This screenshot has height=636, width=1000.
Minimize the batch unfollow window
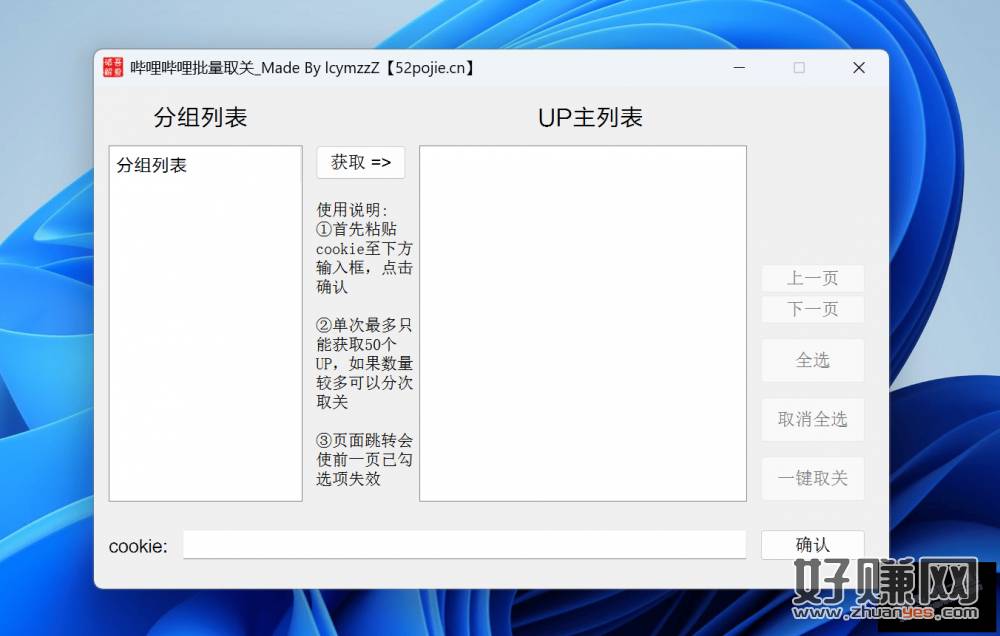pos(739,68)
